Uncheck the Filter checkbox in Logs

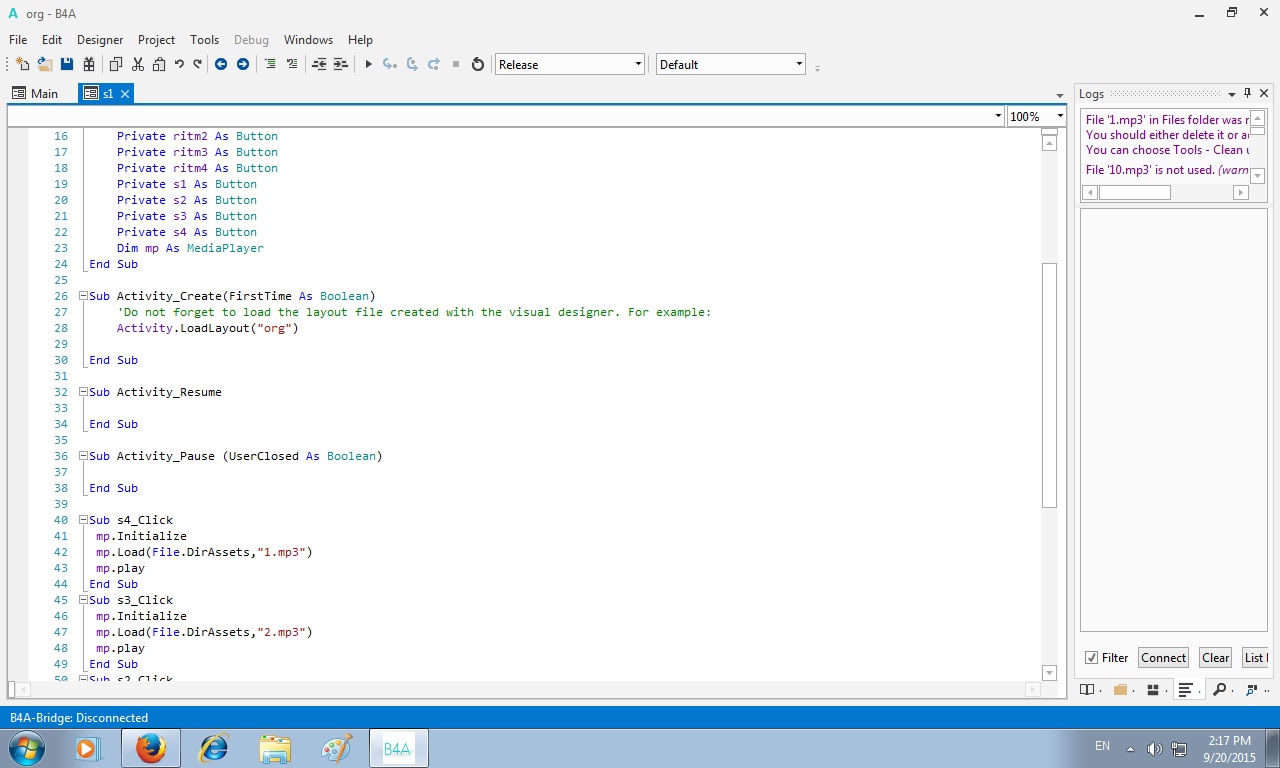coord(1091,658)
